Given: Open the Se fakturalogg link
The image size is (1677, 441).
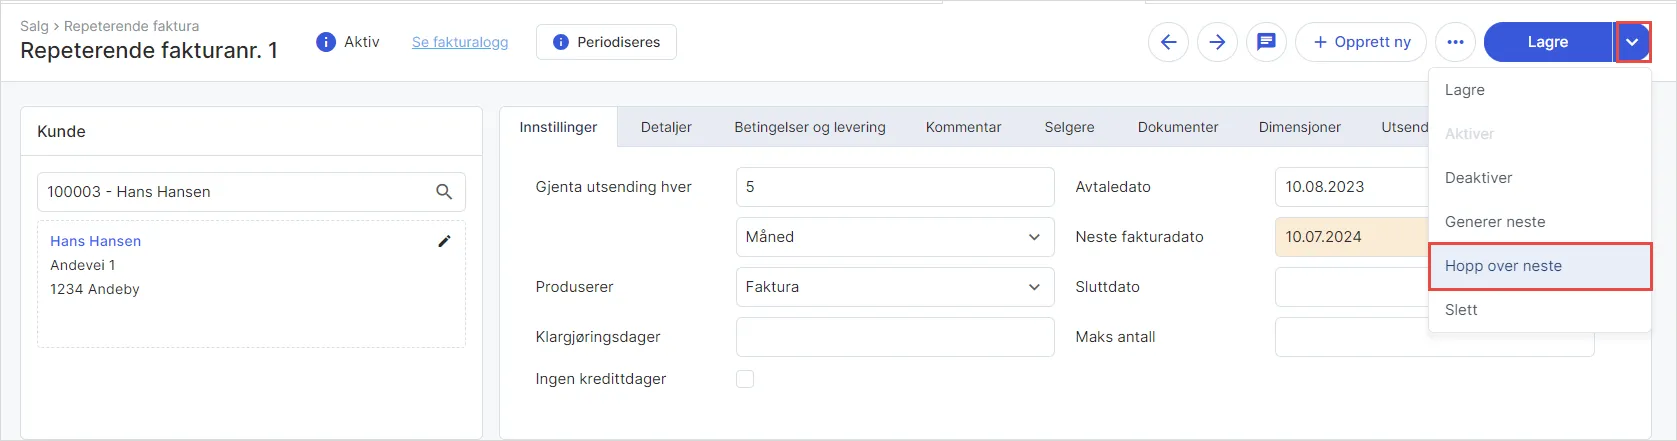Looking at the screenshot, I should coord(460,42).
